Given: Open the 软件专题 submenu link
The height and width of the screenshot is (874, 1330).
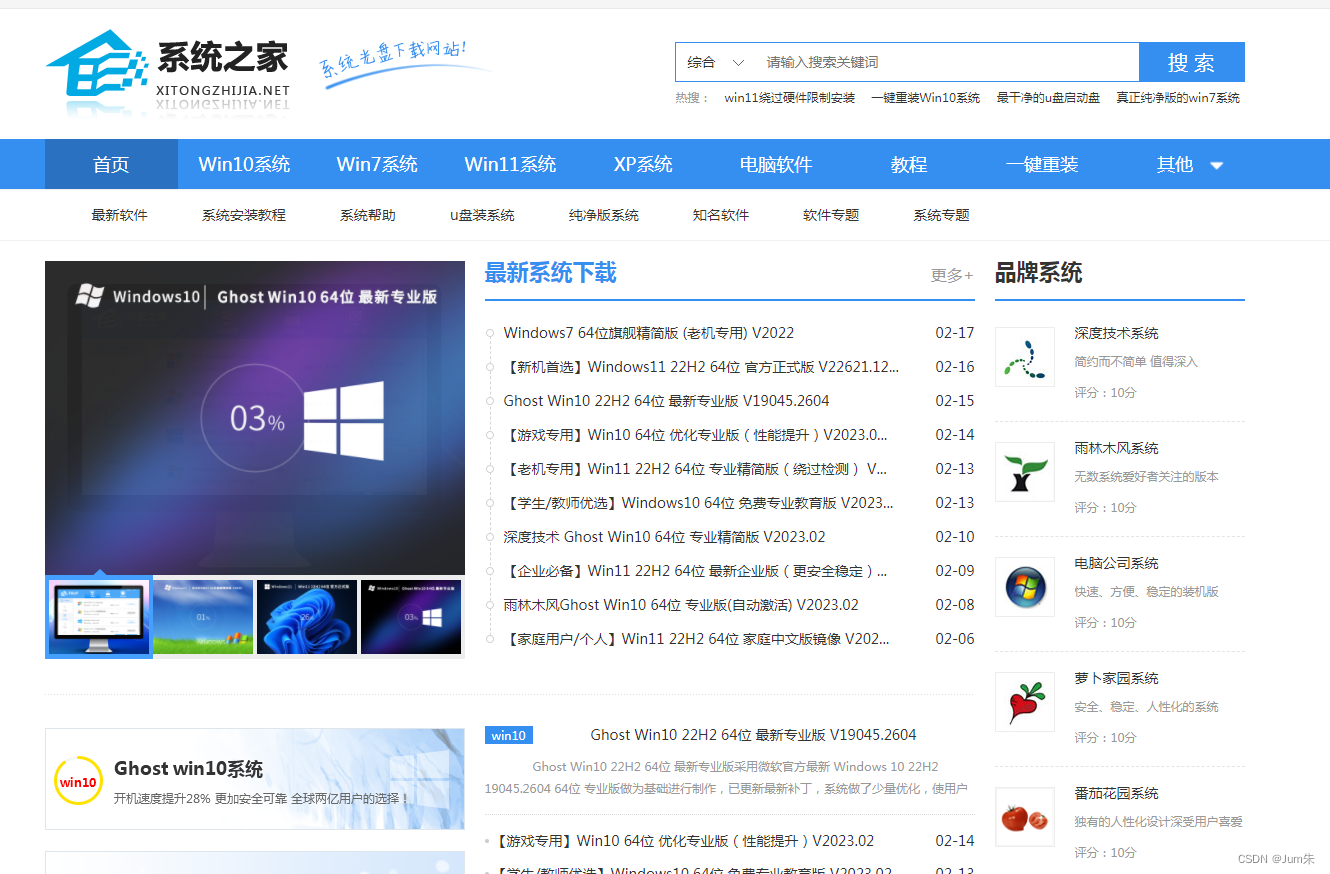Looking at the screenshot, I should point(831,215).
